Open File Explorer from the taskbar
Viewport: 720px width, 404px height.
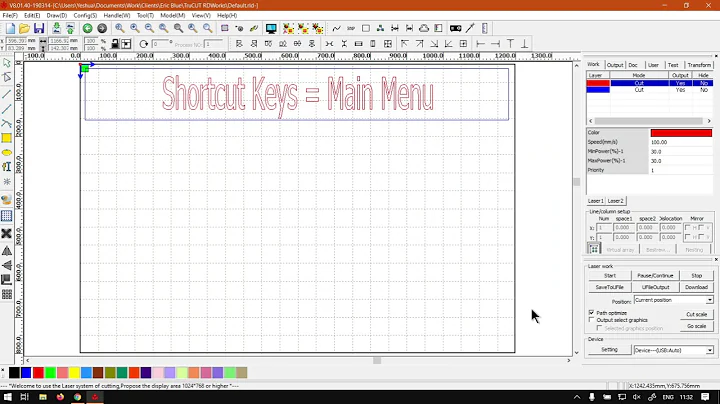[x=43, y=397]
